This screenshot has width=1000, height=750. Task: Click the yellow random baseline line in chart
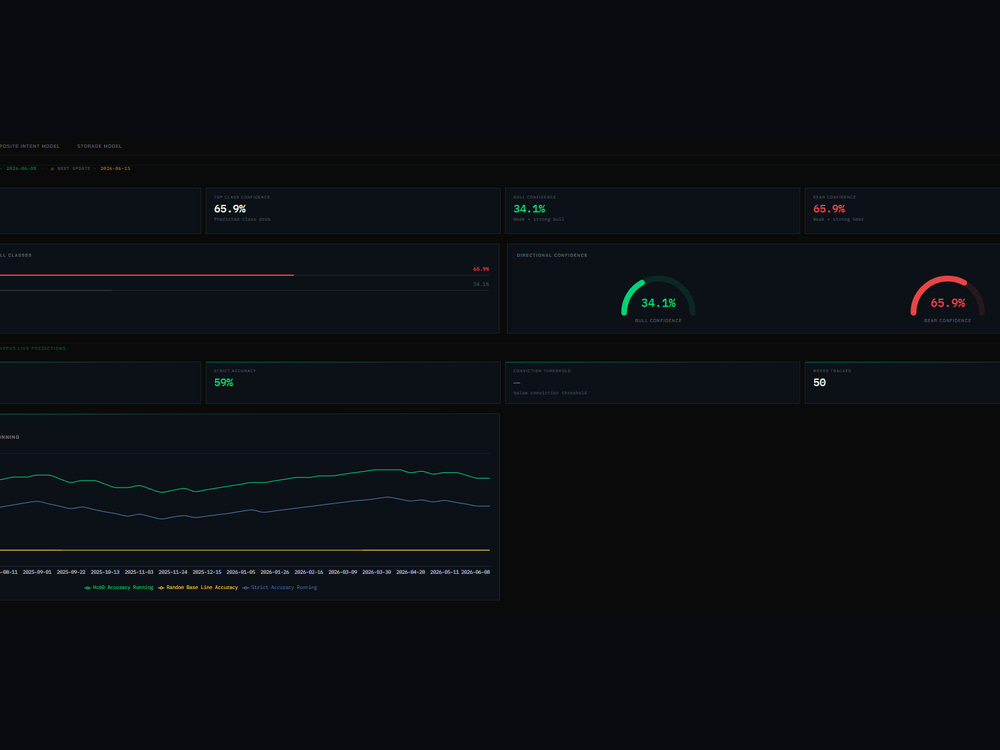[245, 550]
